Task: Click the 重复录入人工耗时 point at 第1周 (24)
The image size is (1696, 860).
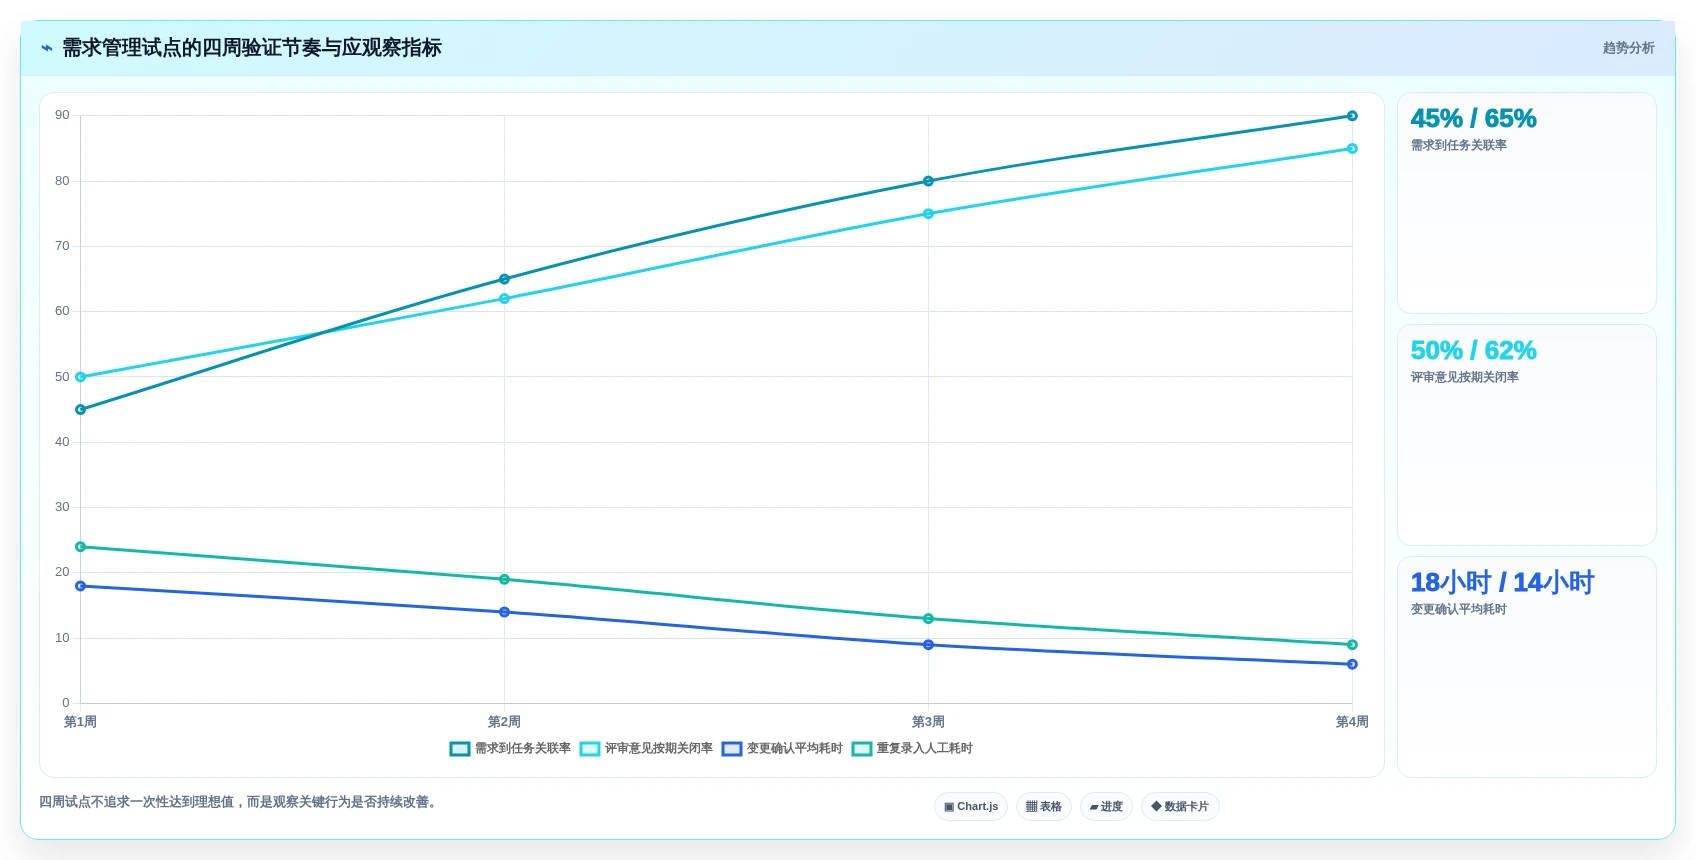Action: tap(81, 547)
